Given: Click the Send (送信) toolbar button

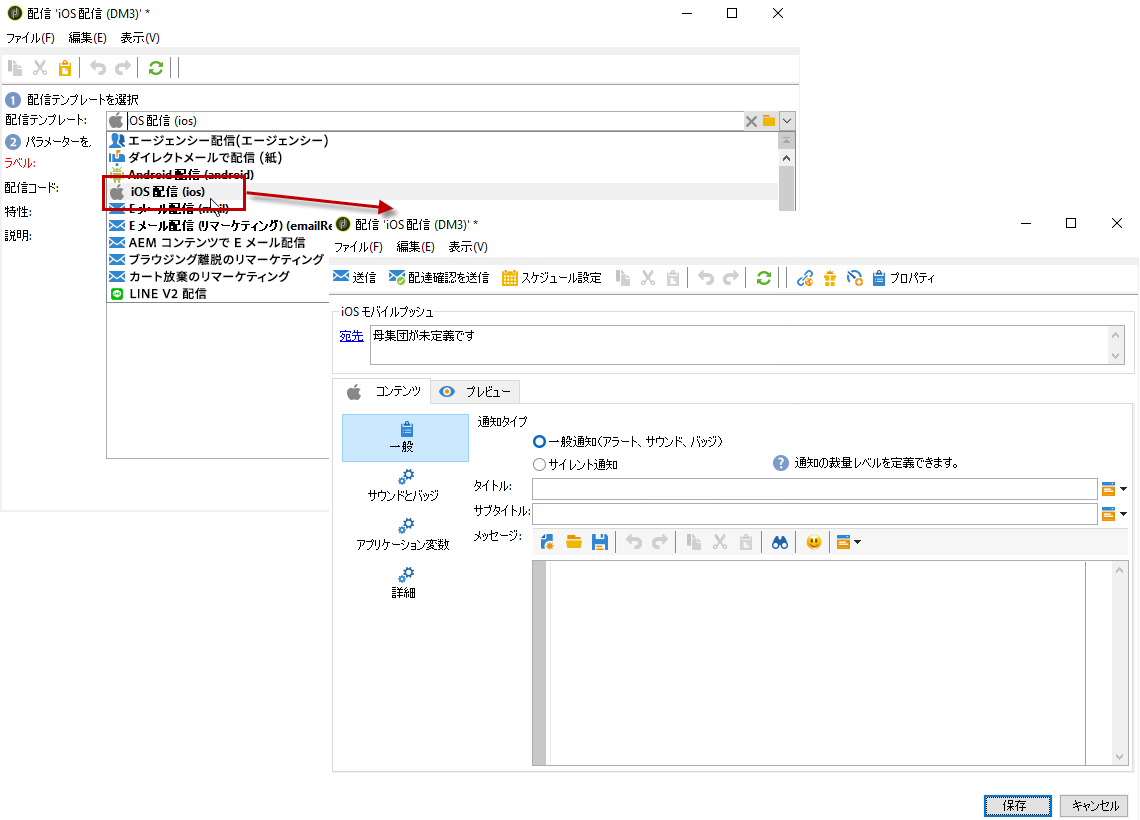Looking at the screenshot, I should click(x=355, y=278).
